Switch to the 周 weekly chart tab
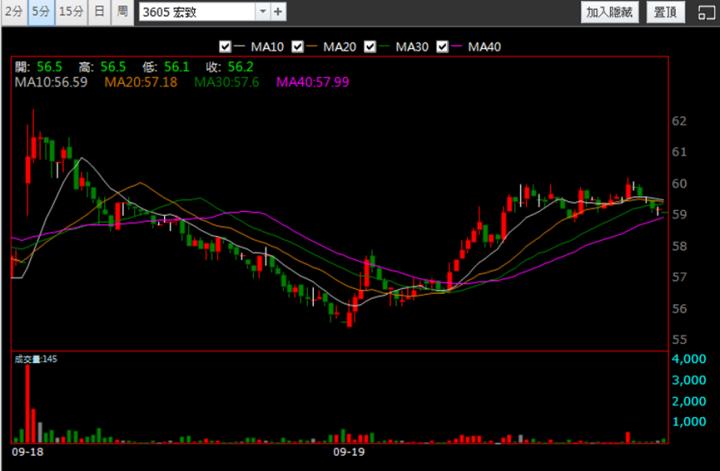Screen dimensions: 720x471 click(122, 12)
